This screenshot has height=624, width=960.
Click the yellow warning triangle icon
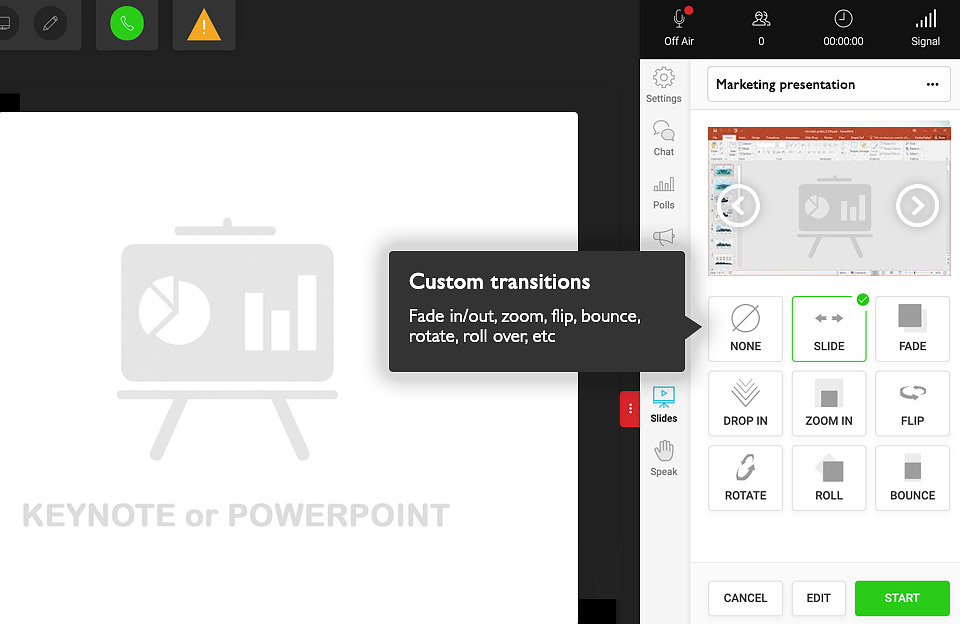click(204, 24)
